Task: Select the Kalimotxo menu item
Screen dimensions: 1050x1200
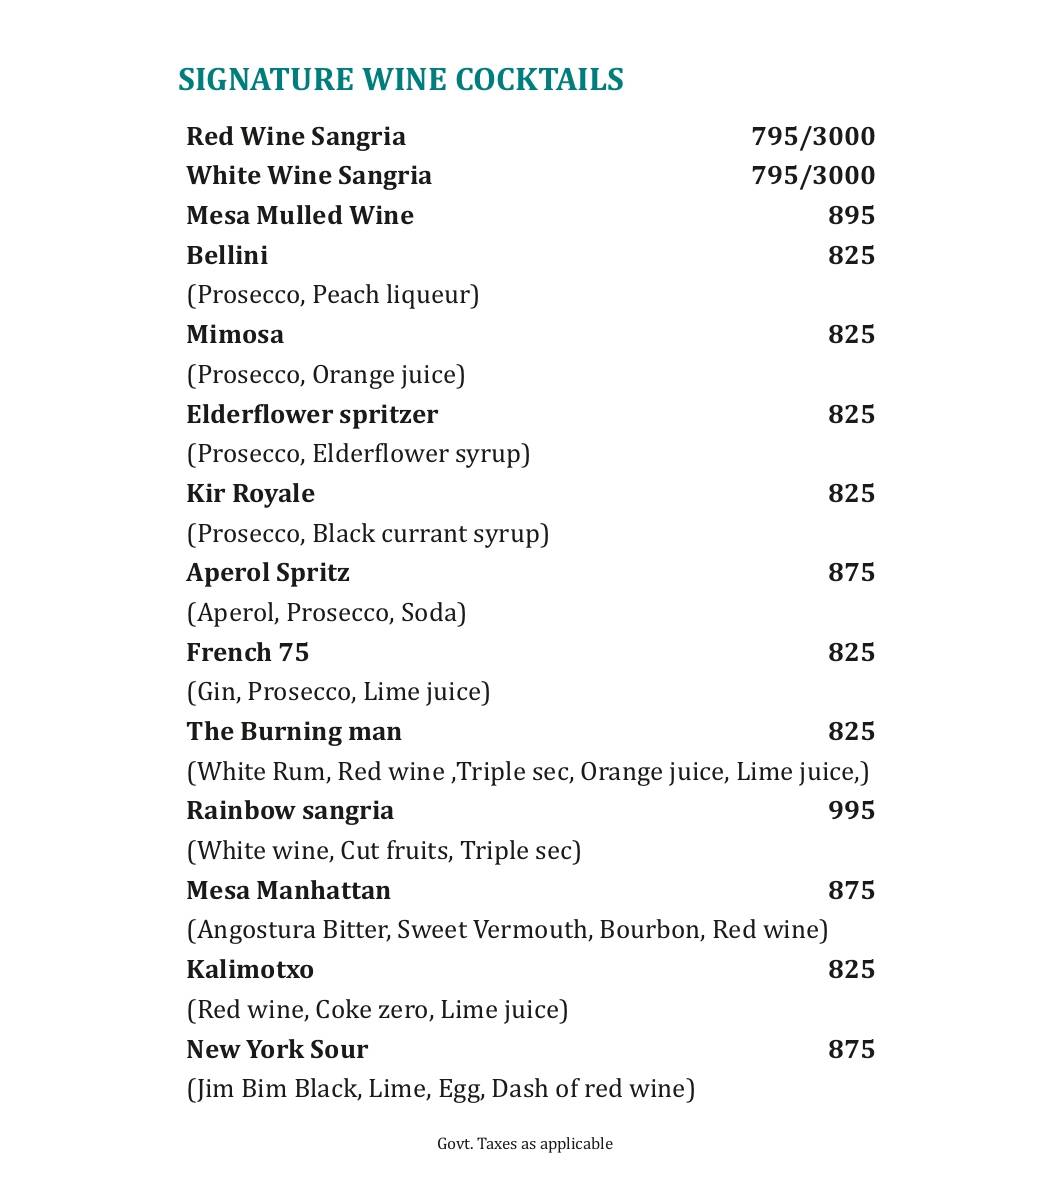Action: point(250,969)
